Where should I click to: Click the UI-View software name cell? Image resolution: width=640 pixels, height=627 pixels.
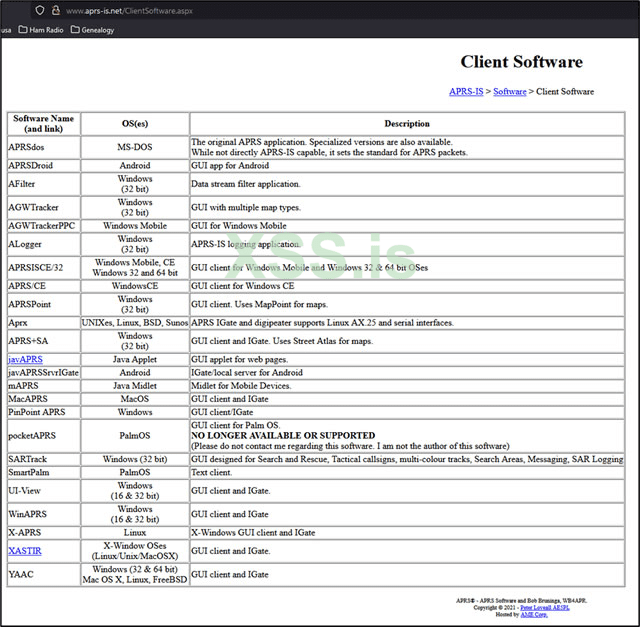[25, 491]
